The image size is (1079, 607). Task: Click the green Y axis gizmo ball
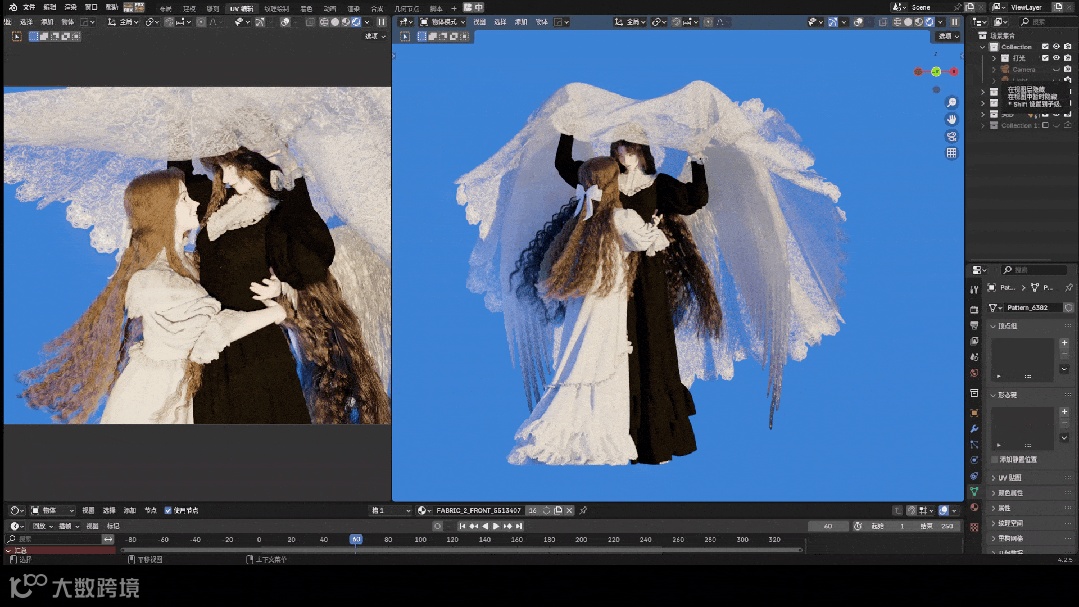click(x=935, y=72)
